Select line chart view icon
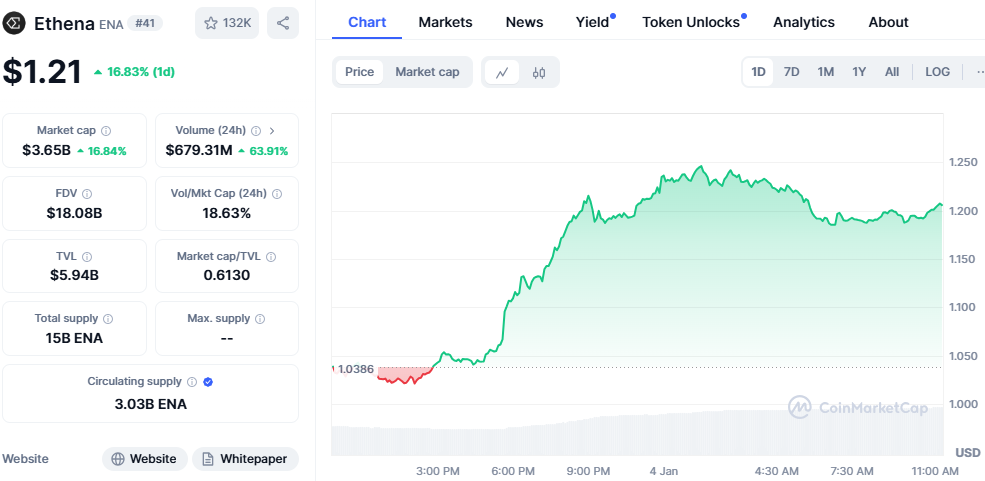Screen dimensions: 985x481 click(x=501, y=72)
